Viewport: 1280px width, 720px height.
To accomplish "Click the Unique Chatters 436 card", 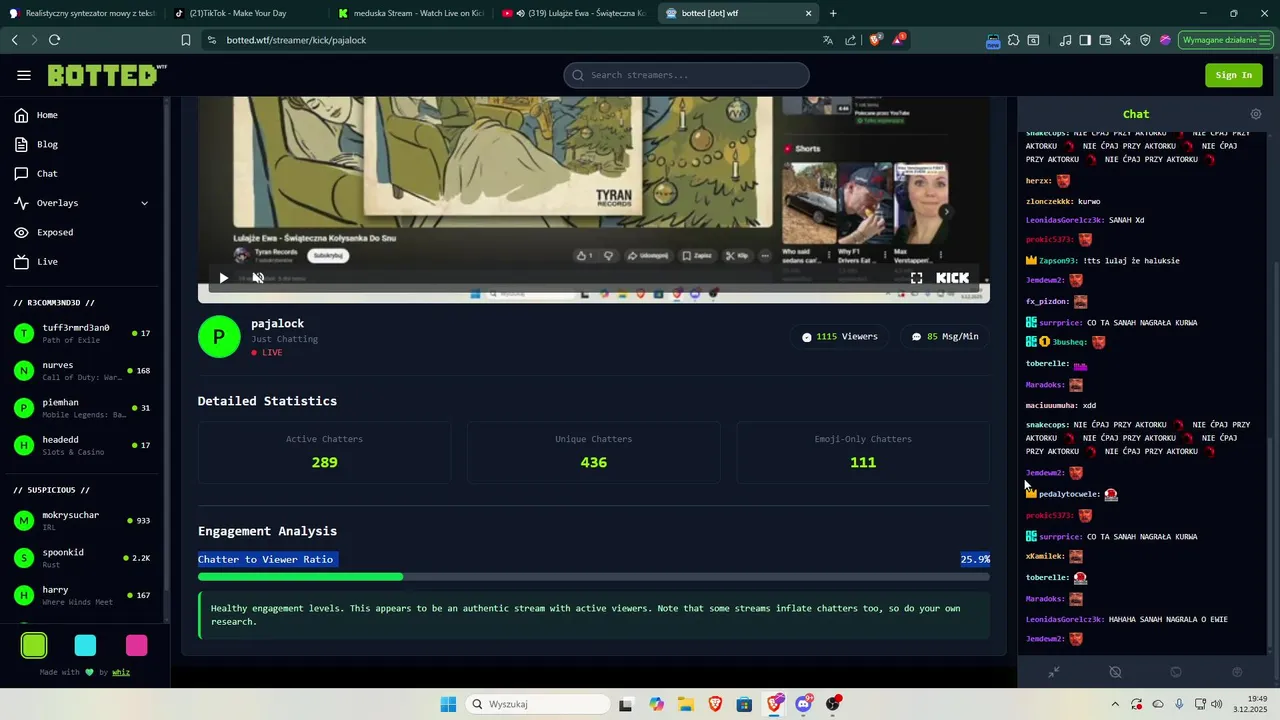I will point(593,452).
